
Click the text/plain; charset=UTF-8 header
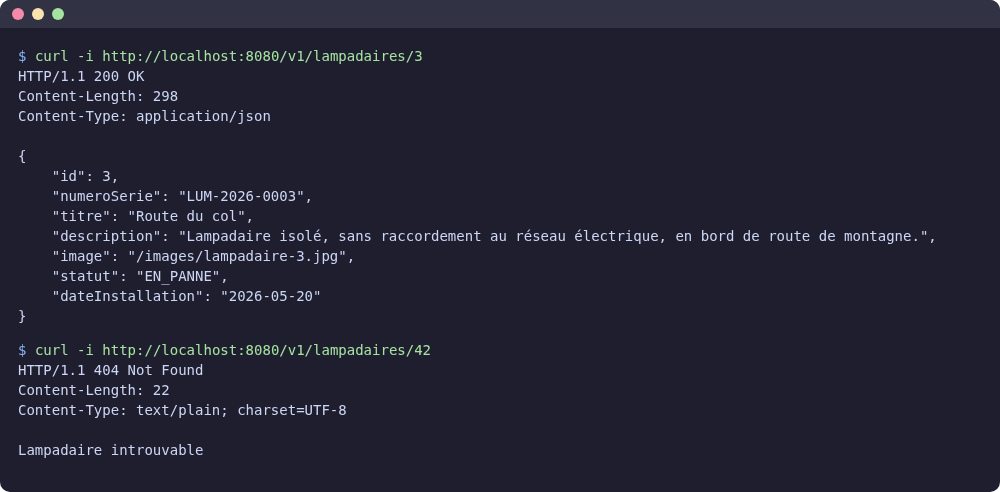coord(241,410)
